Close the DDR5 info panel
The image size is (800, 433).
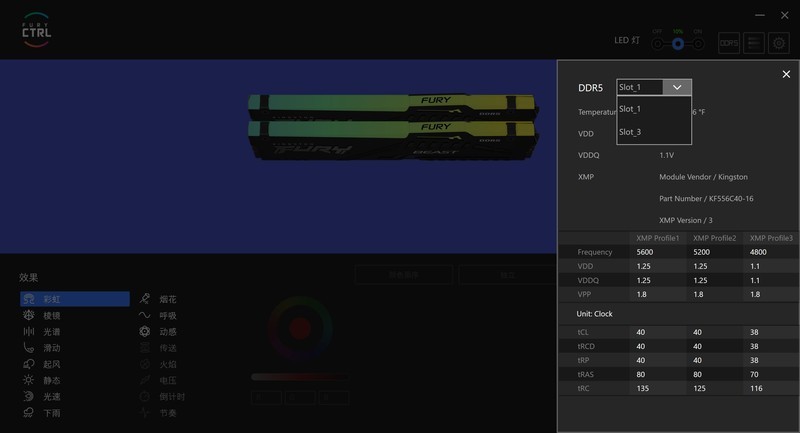(786, 74)
